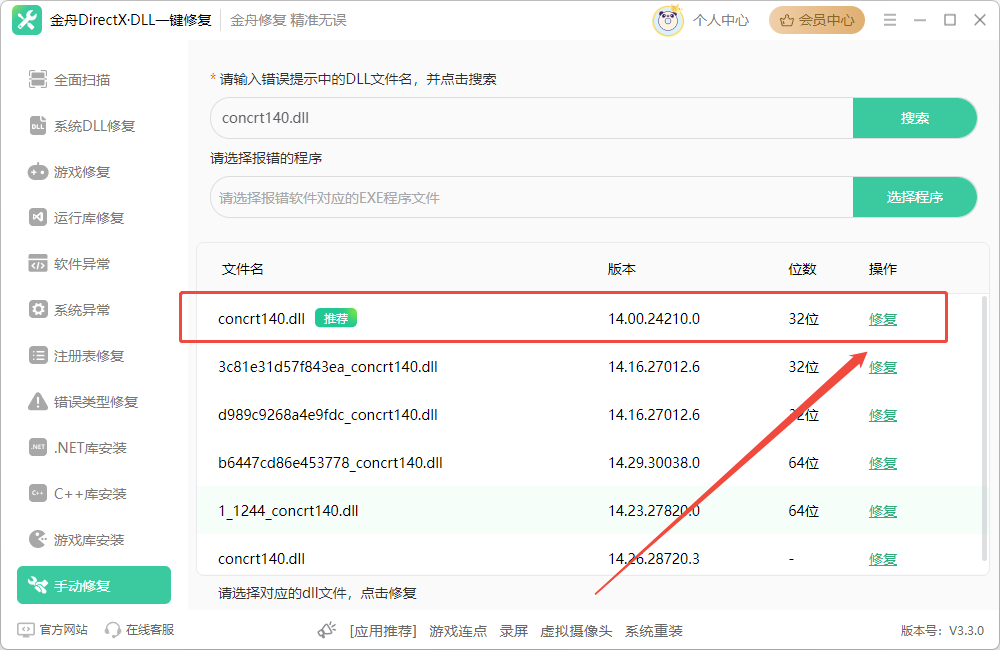The height and width of the screenshot is (650, 1000).
Task: Click 修复 for concrt140.dll version 14.26.28720.3
Action: tap(883, 559)
